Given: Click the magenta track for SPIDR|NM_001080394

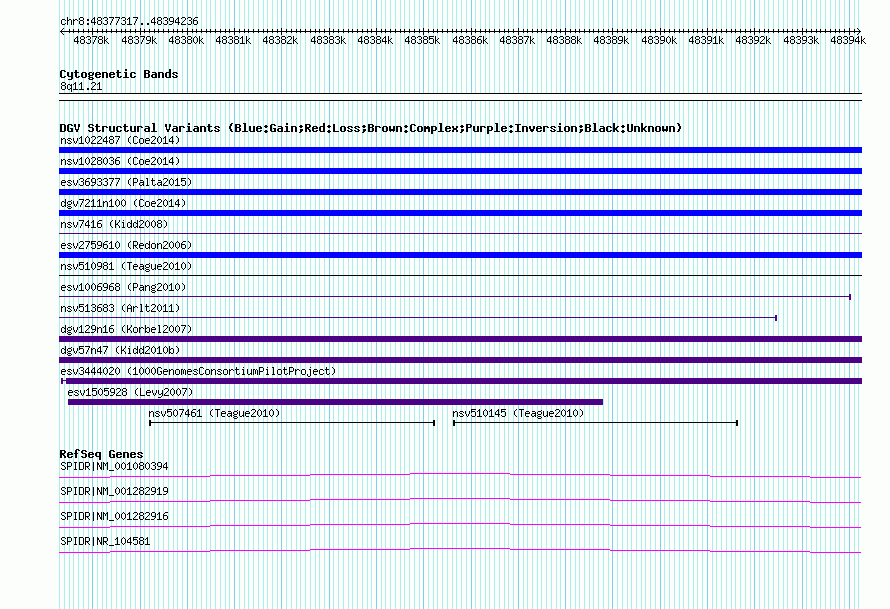Looking at the screenshot, I should click(460, 475).
